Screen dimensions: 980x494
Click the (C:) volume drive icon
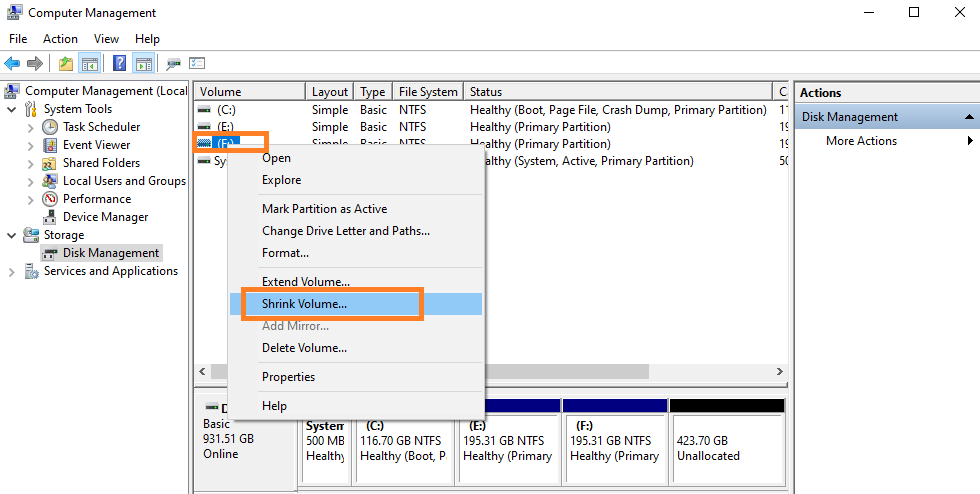coord(204,109)
